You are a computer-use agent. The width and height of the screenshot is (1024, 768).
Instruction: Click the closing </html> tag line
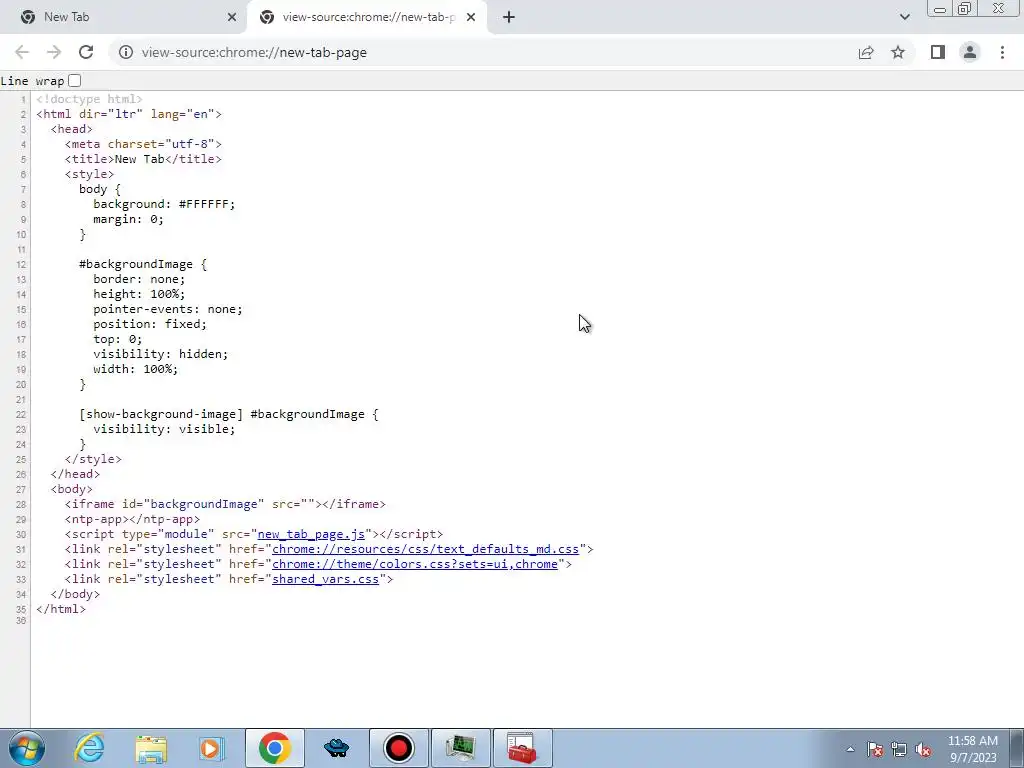61,609
